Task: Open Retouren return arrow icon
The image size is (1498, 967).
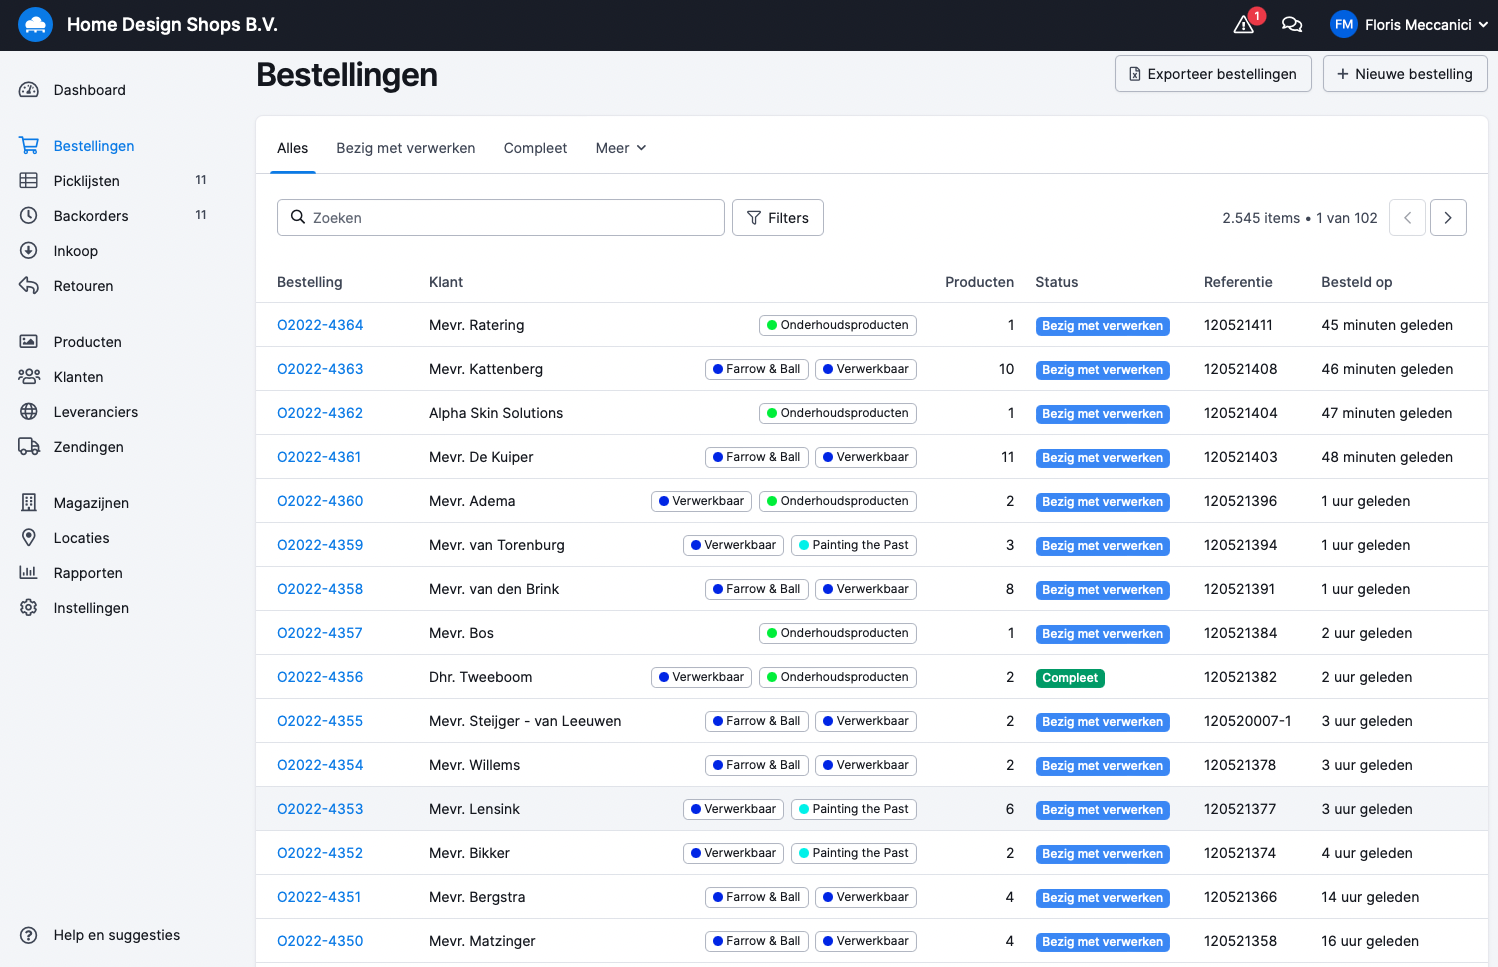Action: (x=29, y=286)
